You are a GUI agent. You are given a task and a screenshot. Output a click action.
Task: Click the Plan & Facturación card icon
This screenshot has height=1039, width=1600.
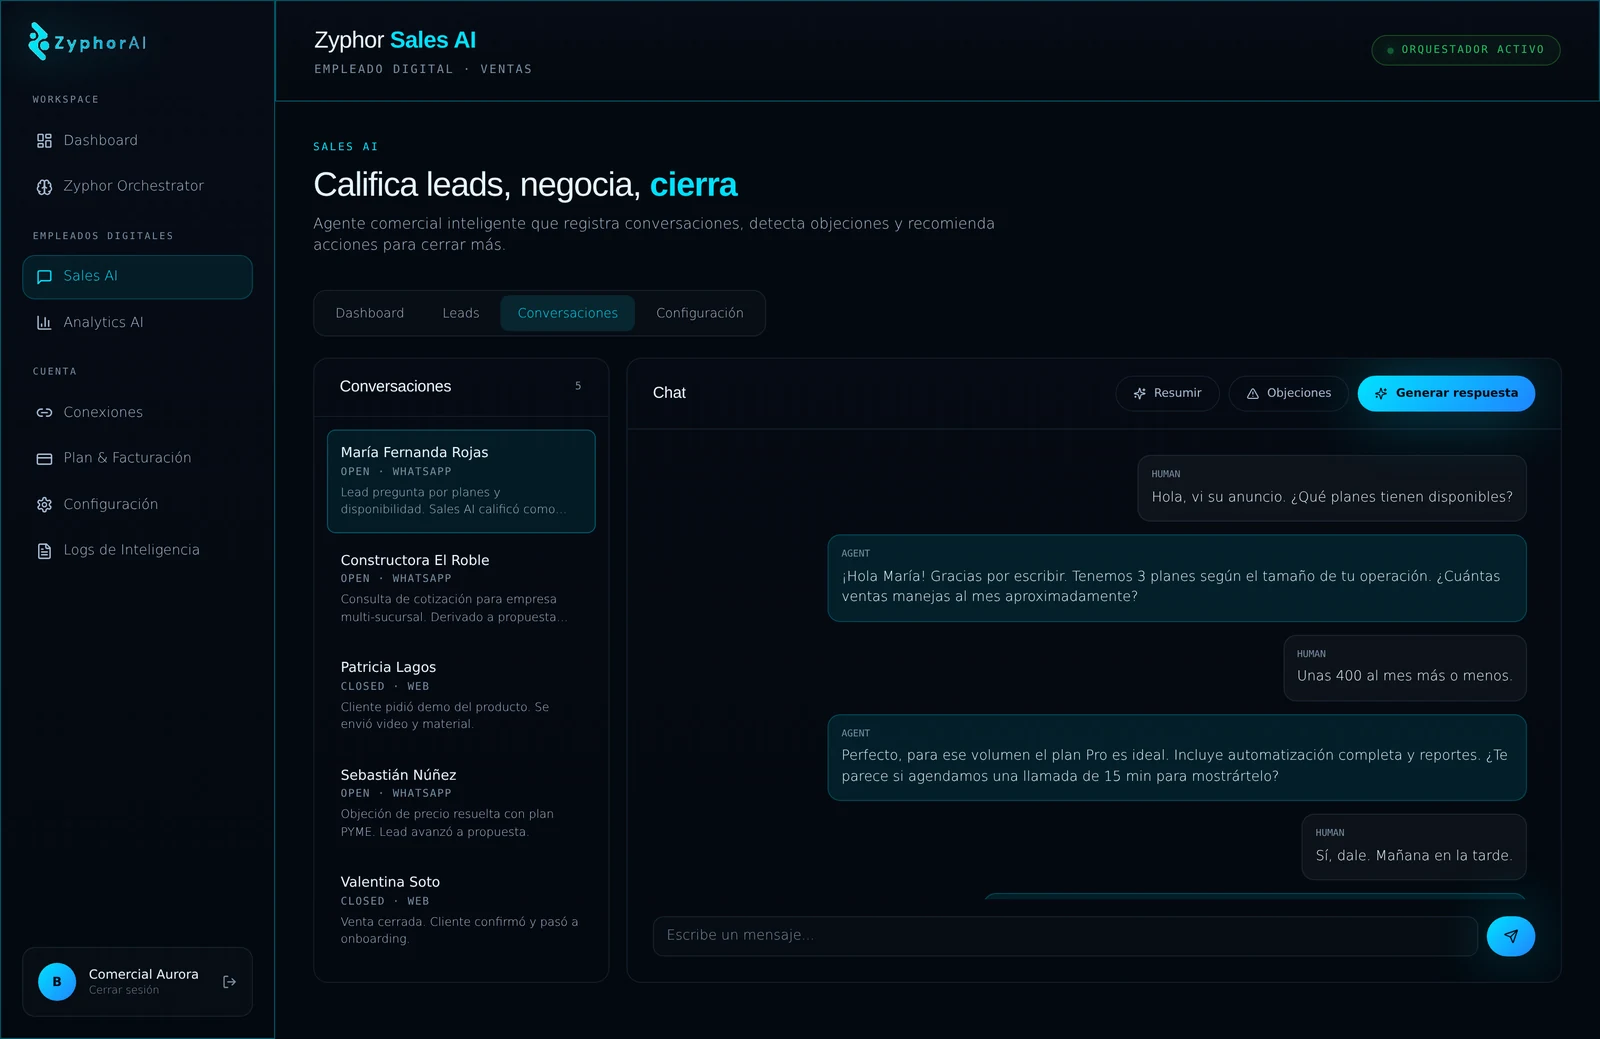click(x=44, y=459)
